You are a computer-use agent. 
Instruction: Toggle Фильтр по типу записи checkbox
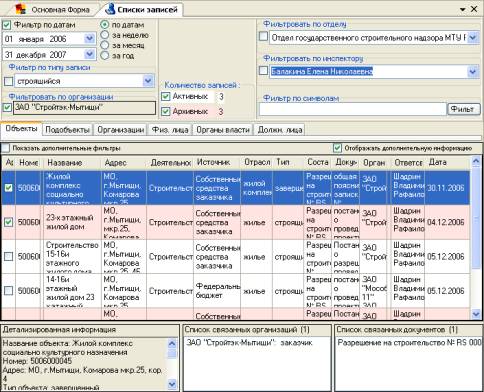(9, 81)
